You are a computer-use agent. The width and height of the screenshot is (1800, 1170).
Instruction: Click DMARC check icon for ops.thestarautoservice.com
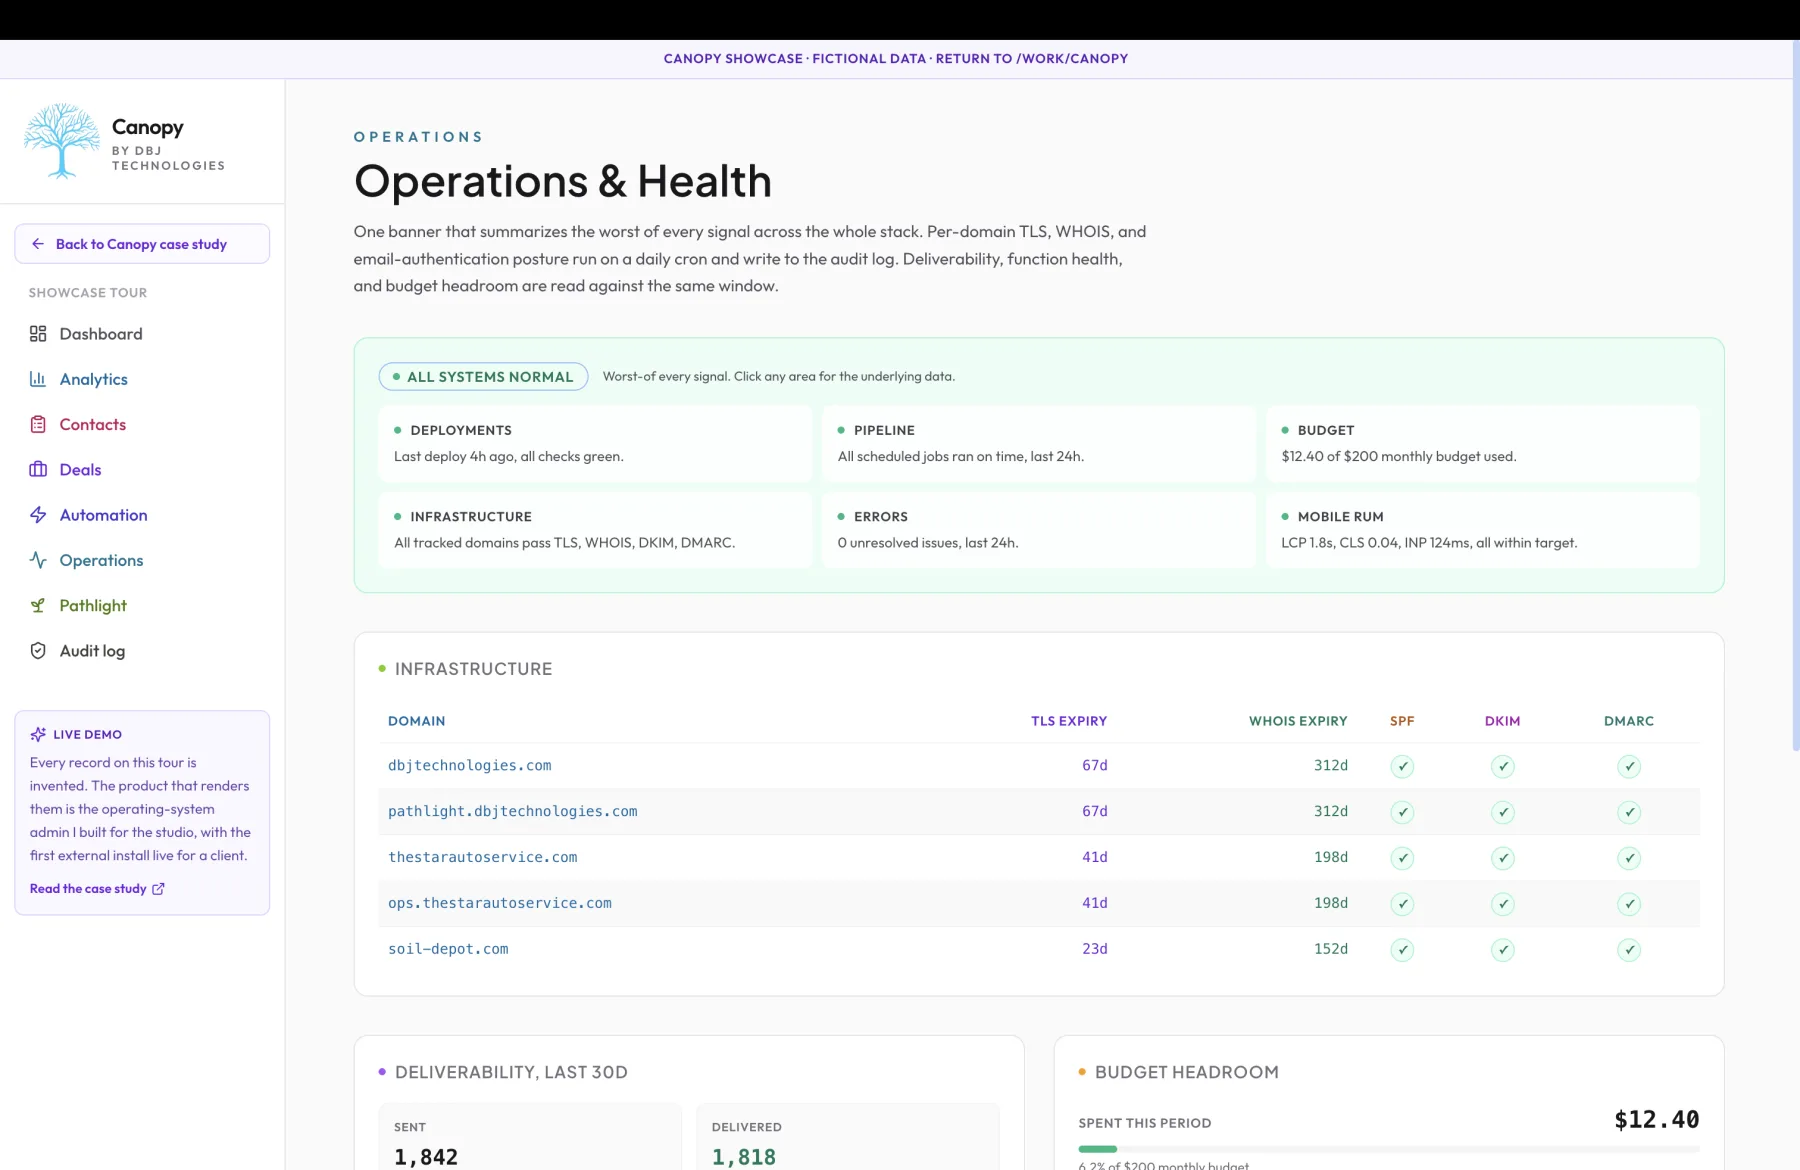tap(1629, 904)
